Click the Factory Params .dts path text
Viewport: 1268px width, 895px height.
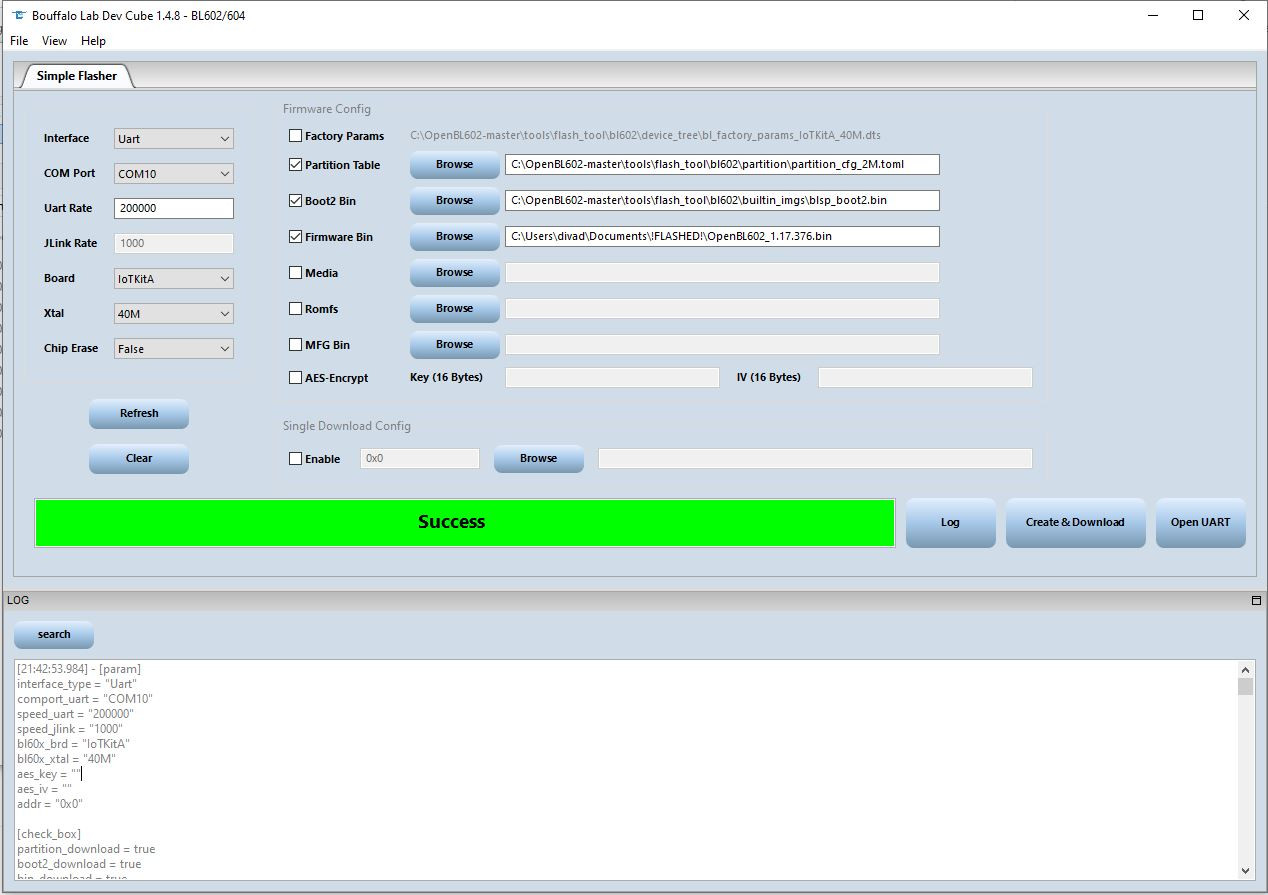tap(645, 135)
